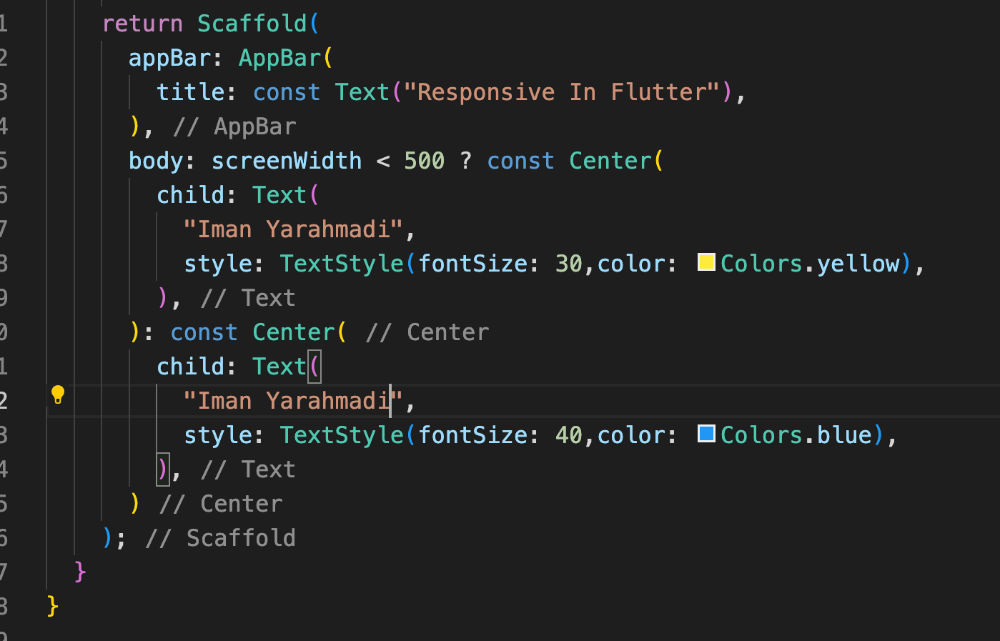Click the final yellow closing curly brace
1000x641 pixels.
tap(52, 605)
